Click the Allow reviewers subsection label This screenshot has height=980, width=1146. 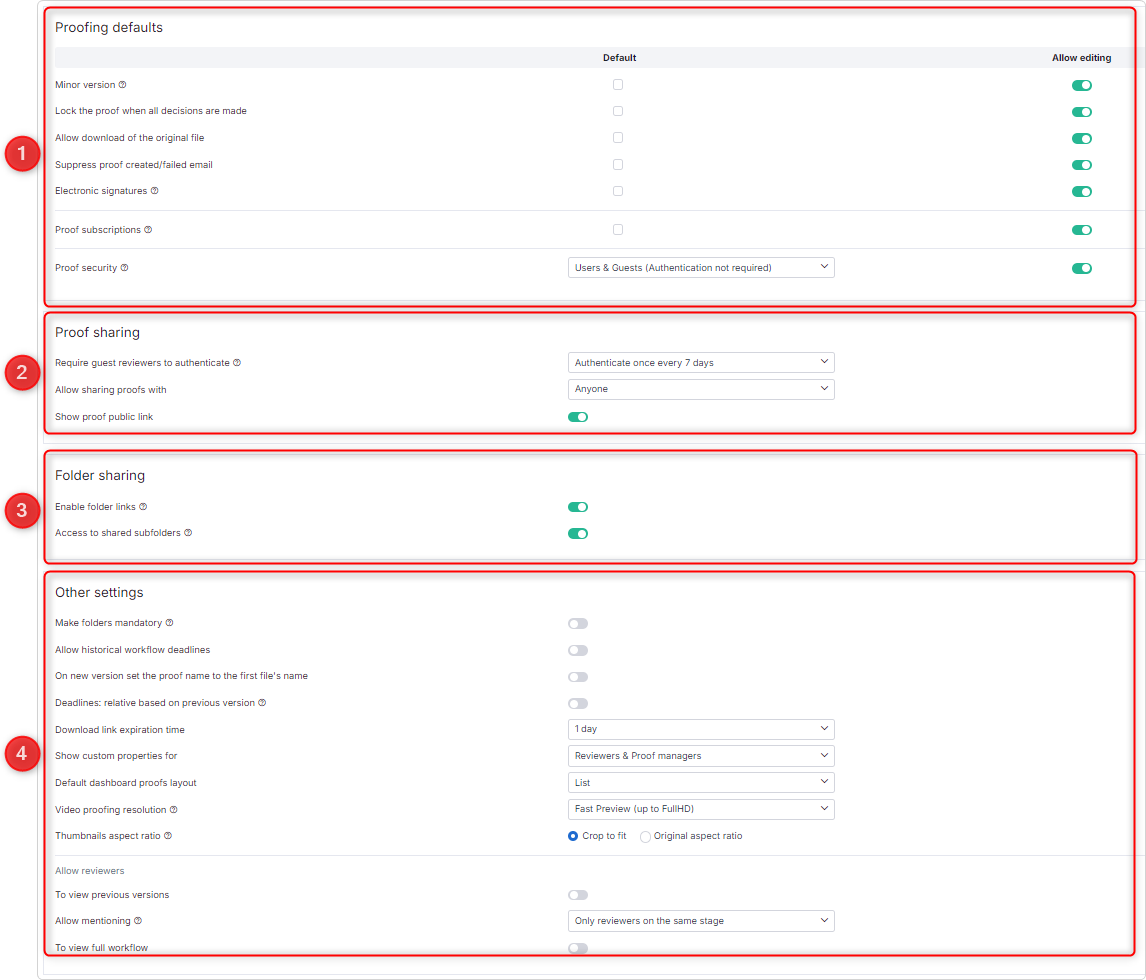(x=90, y=870)
